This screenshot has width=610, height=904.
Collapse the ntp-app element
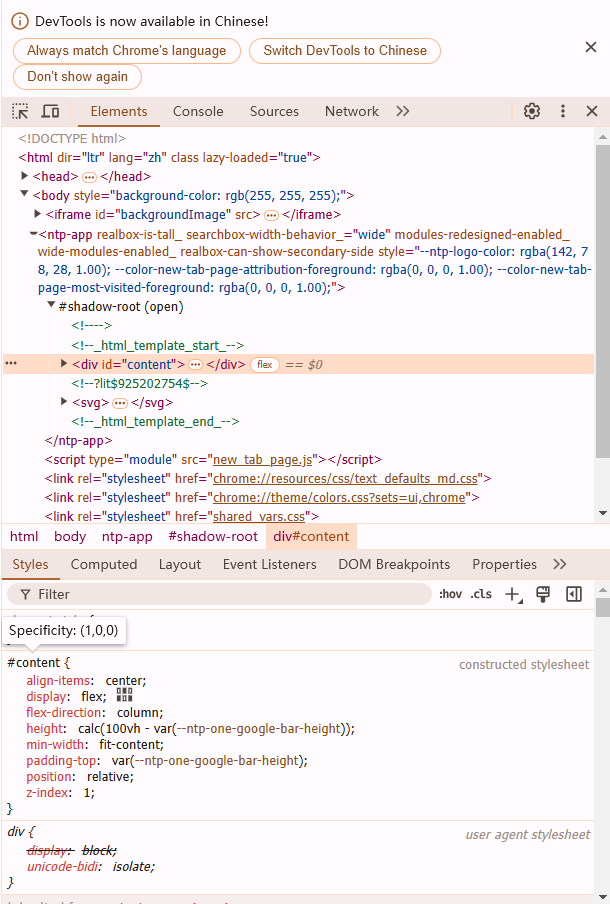[x=33, y=233]
